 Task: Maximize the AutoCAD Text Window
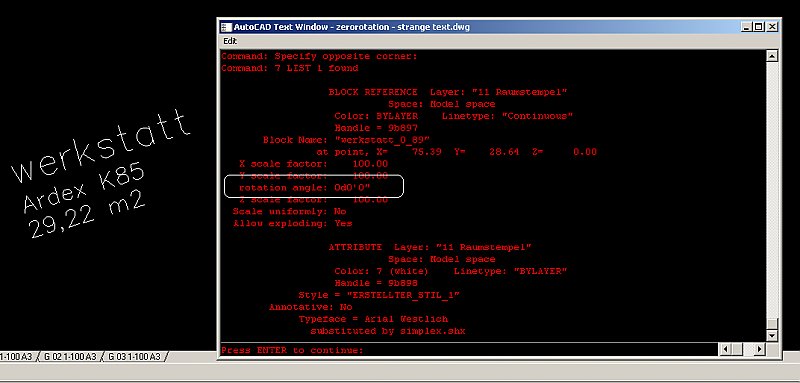[x=759, y=27]
